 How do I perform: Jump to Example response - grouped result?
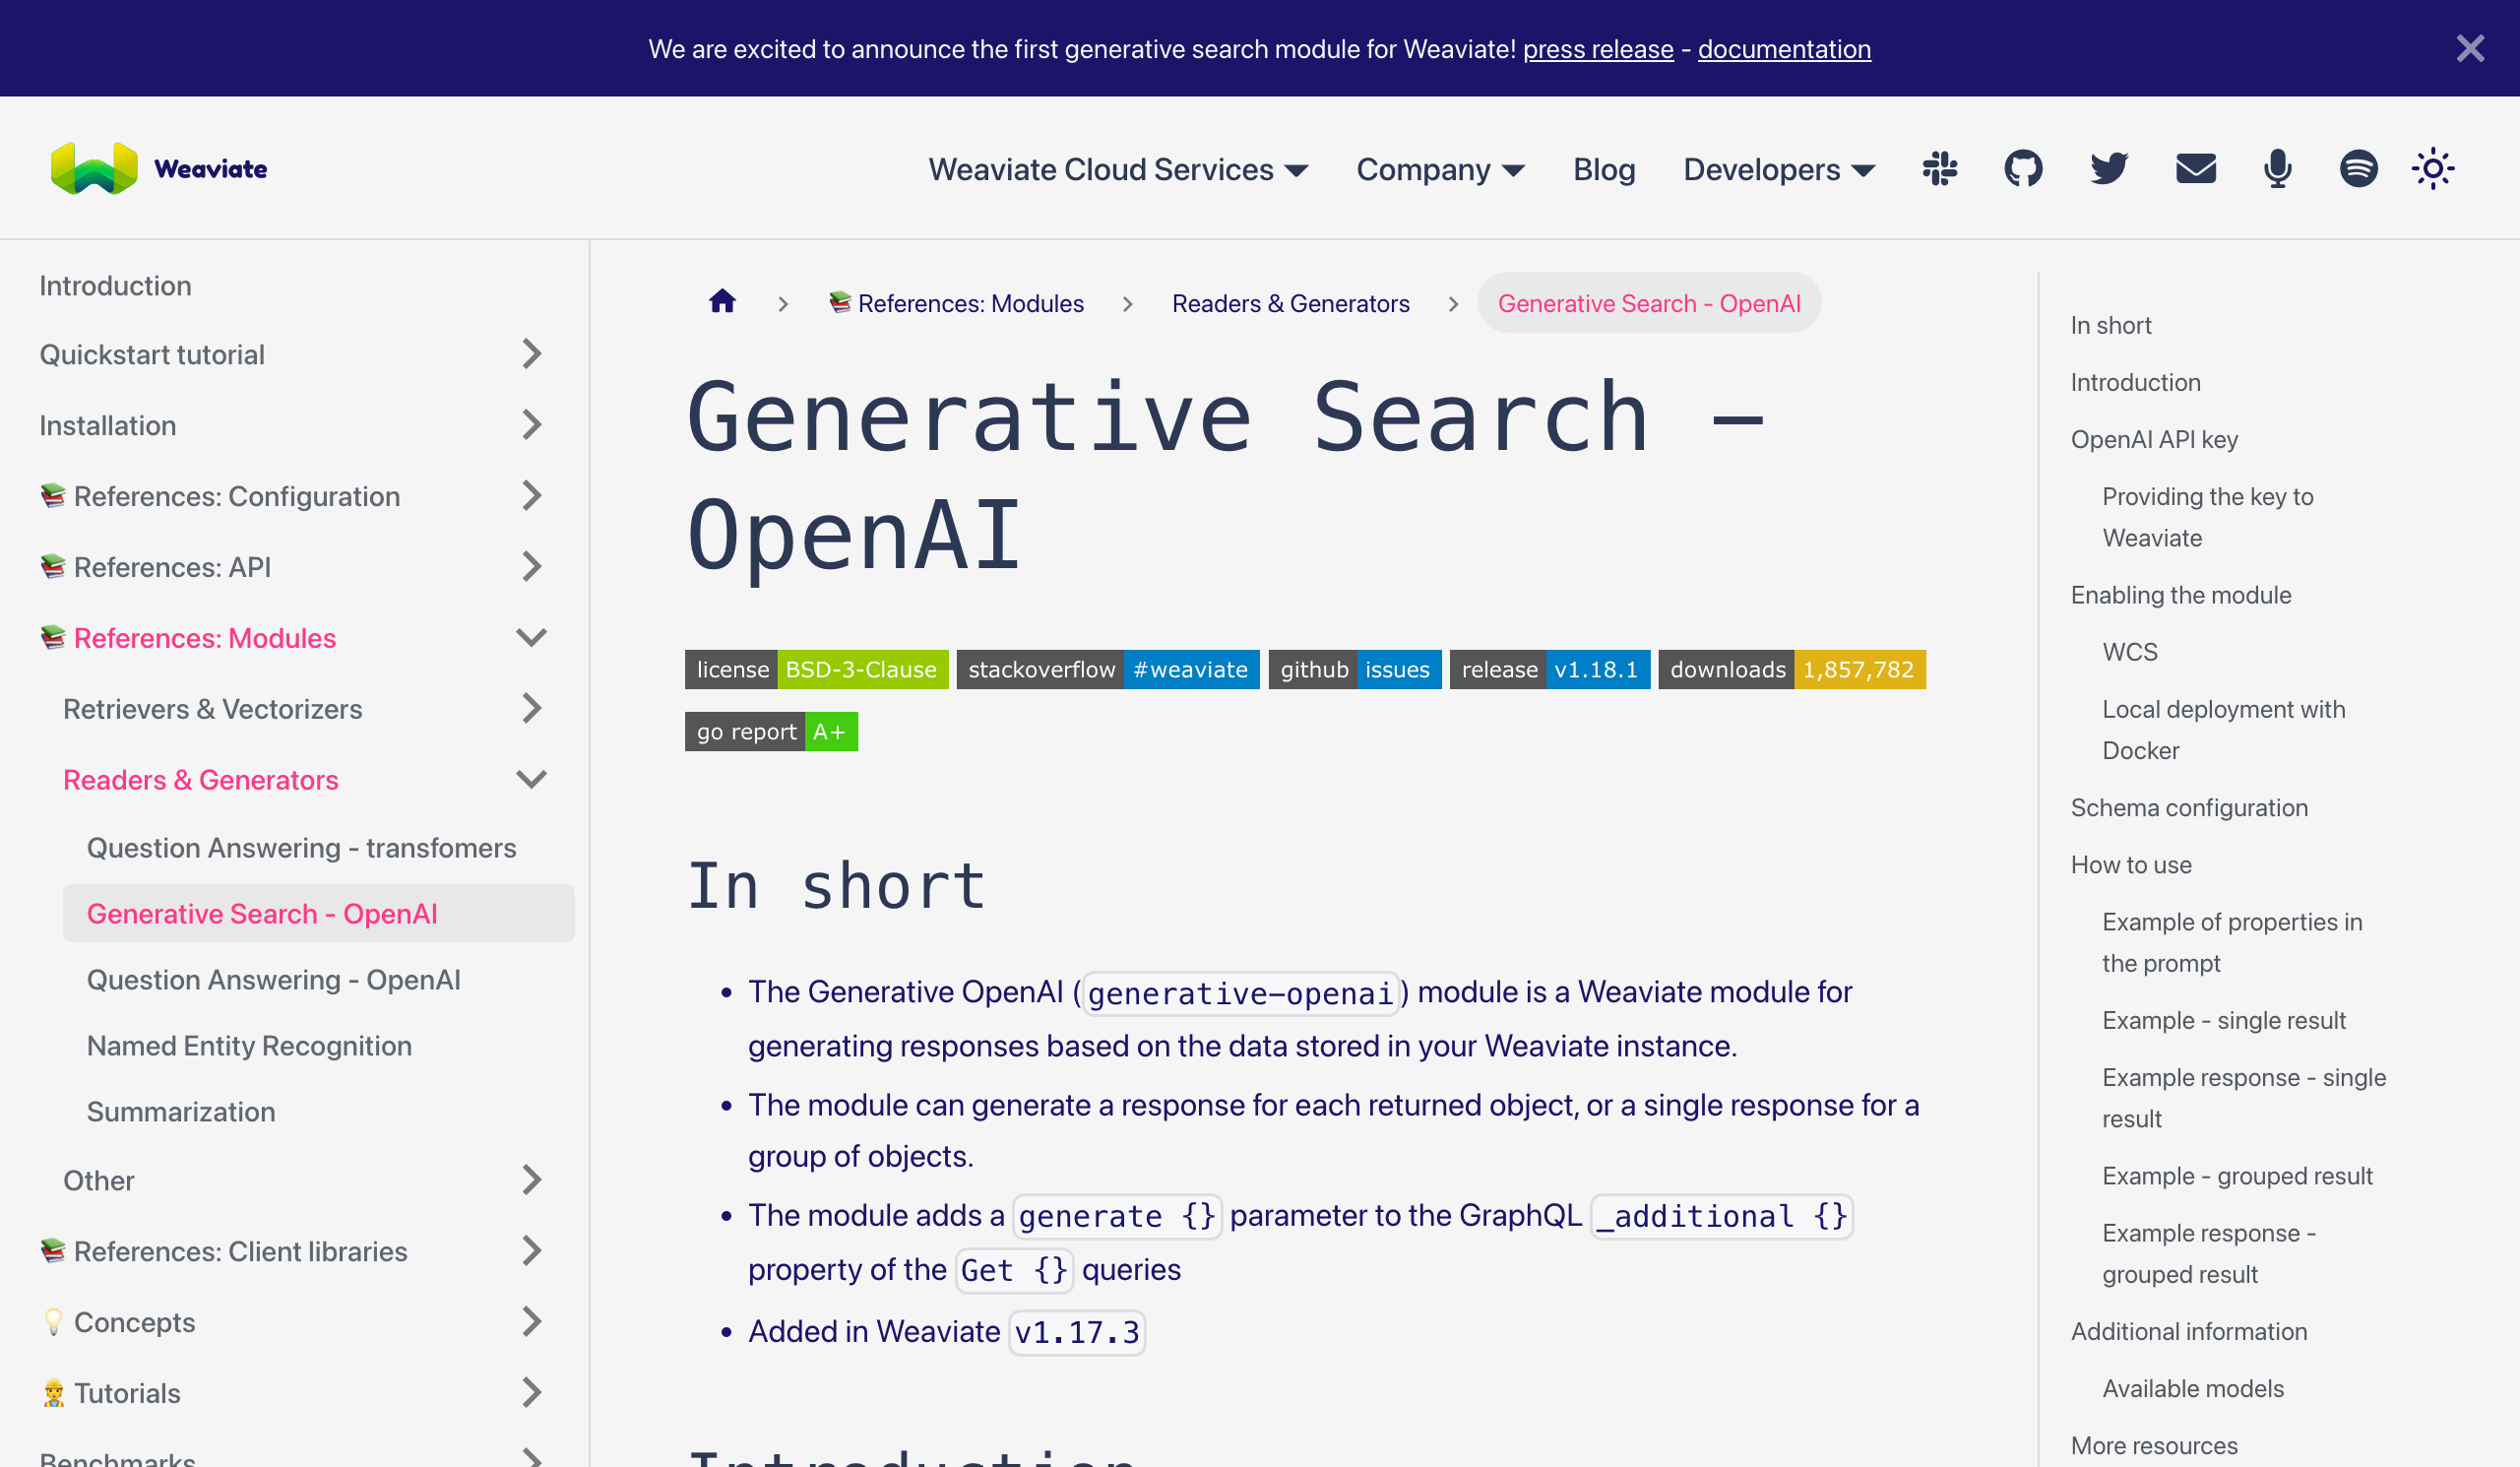pos(2209,1254)
